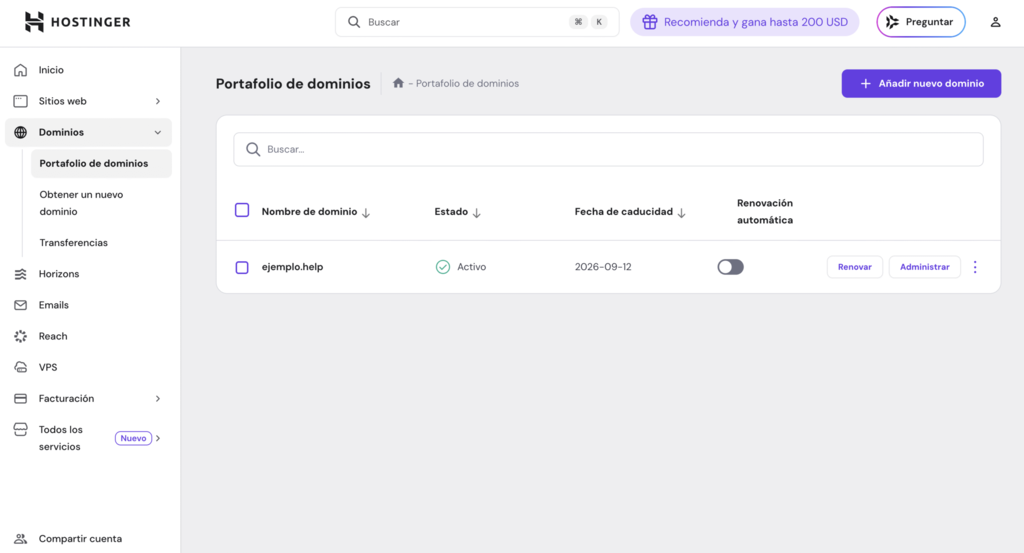Click the 2026-09-12 expiry date
This screenshot has height=553, width=1024.
click(x=603, y=267)
